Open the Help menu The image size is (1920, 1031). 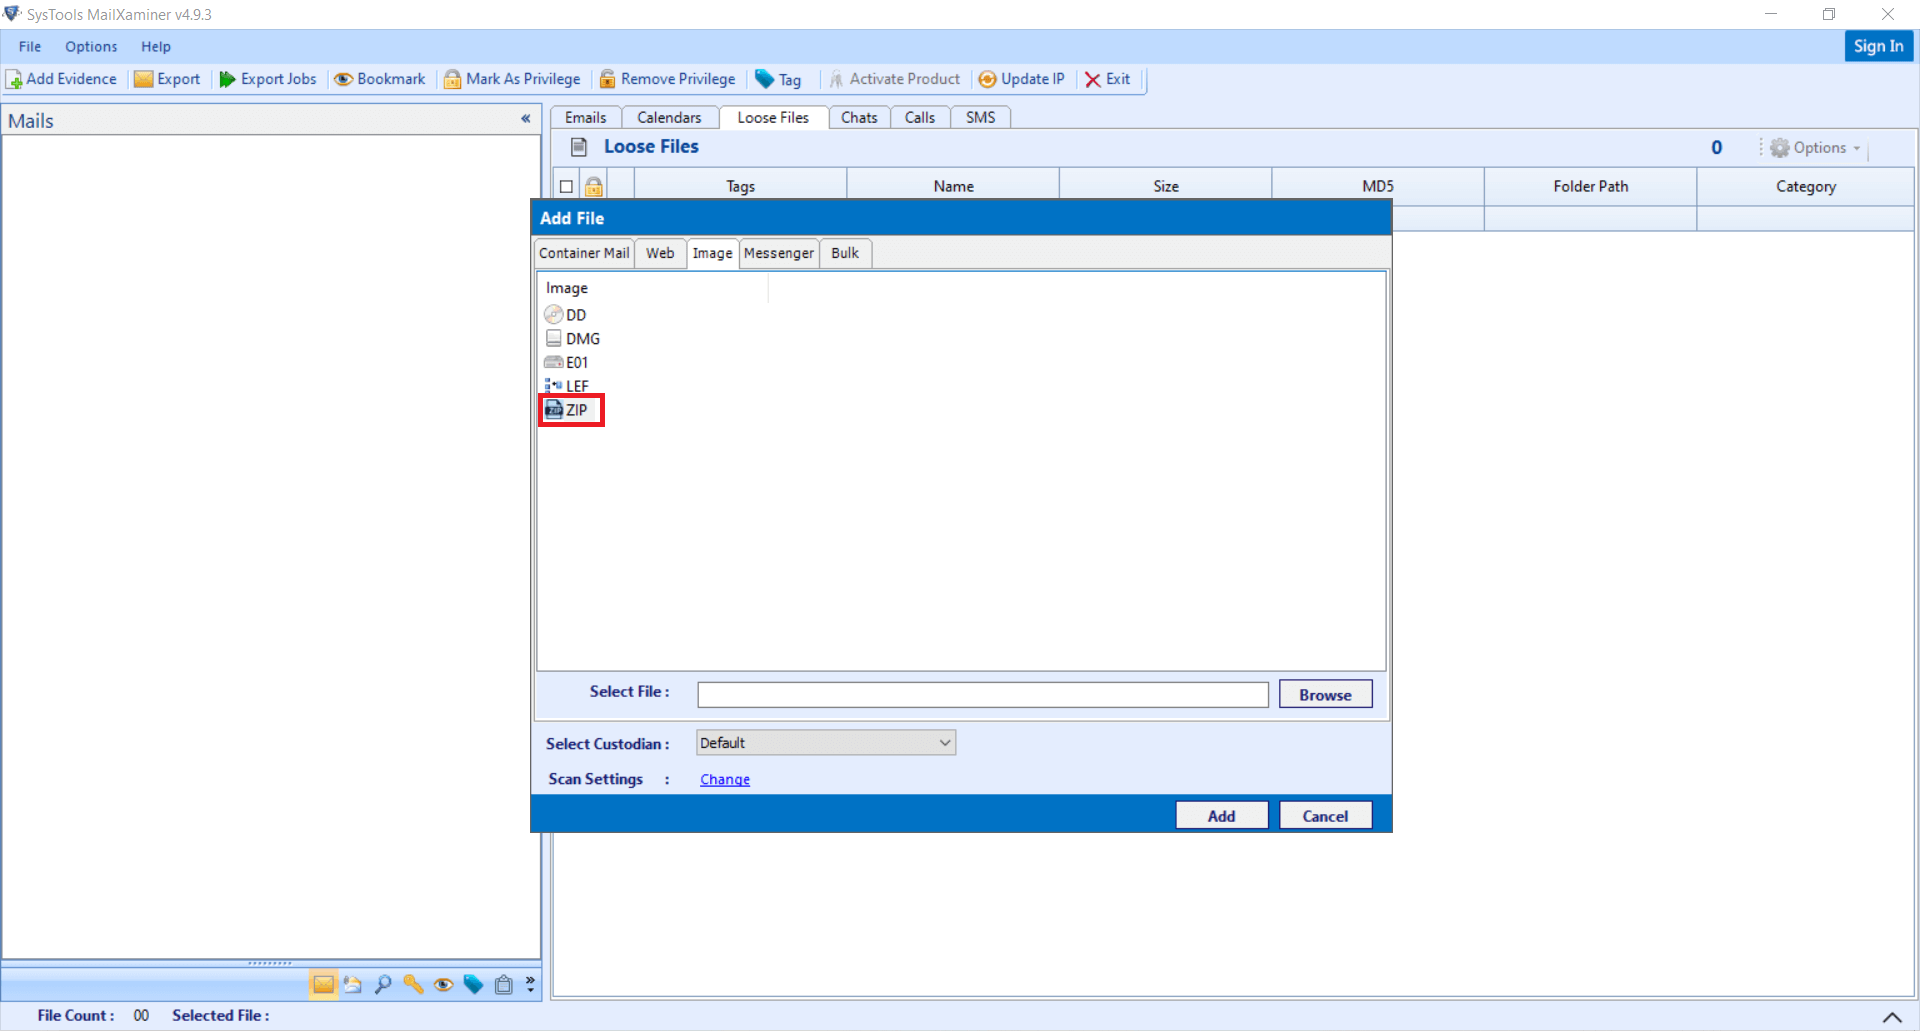[x=155, y=46]
